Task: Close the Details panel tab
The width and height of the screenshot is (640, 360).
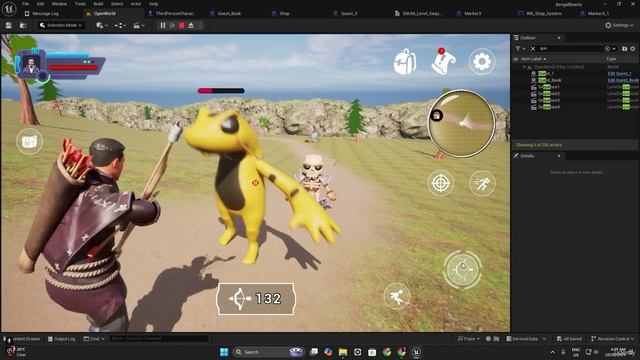Action: [559, 156]
